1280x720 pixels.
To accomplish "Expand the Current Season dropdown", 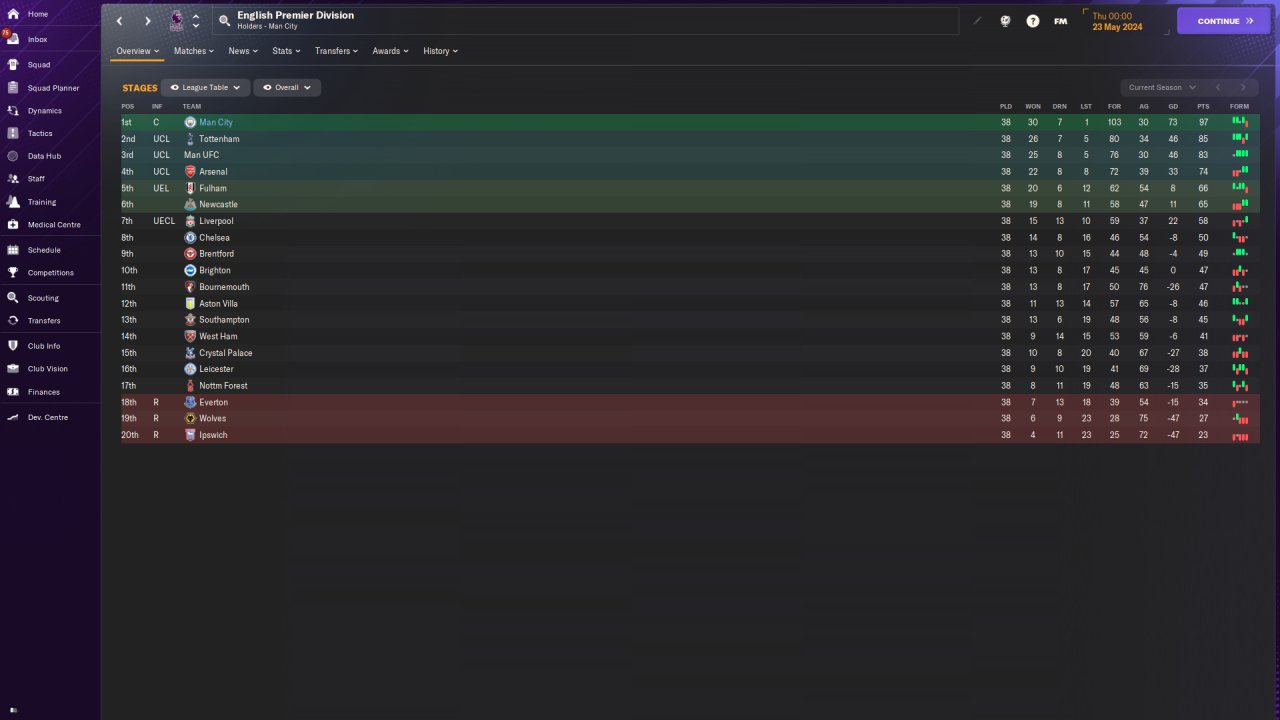I will [x=1162, y=88].
